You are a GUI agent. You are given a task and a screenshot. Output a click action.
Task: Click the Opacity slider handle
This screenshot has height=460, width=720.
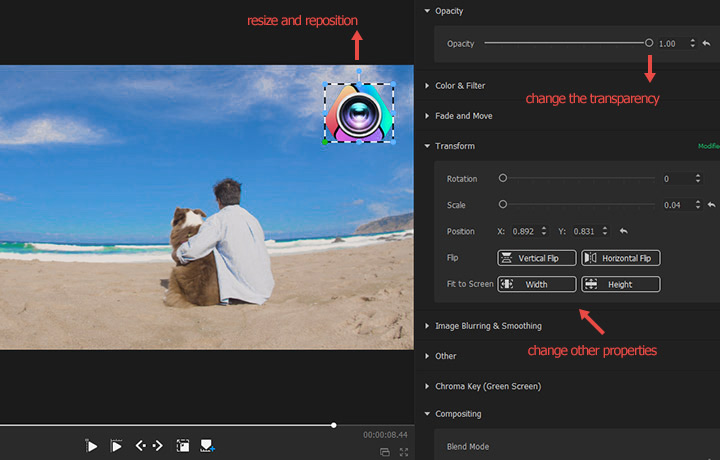649,43
